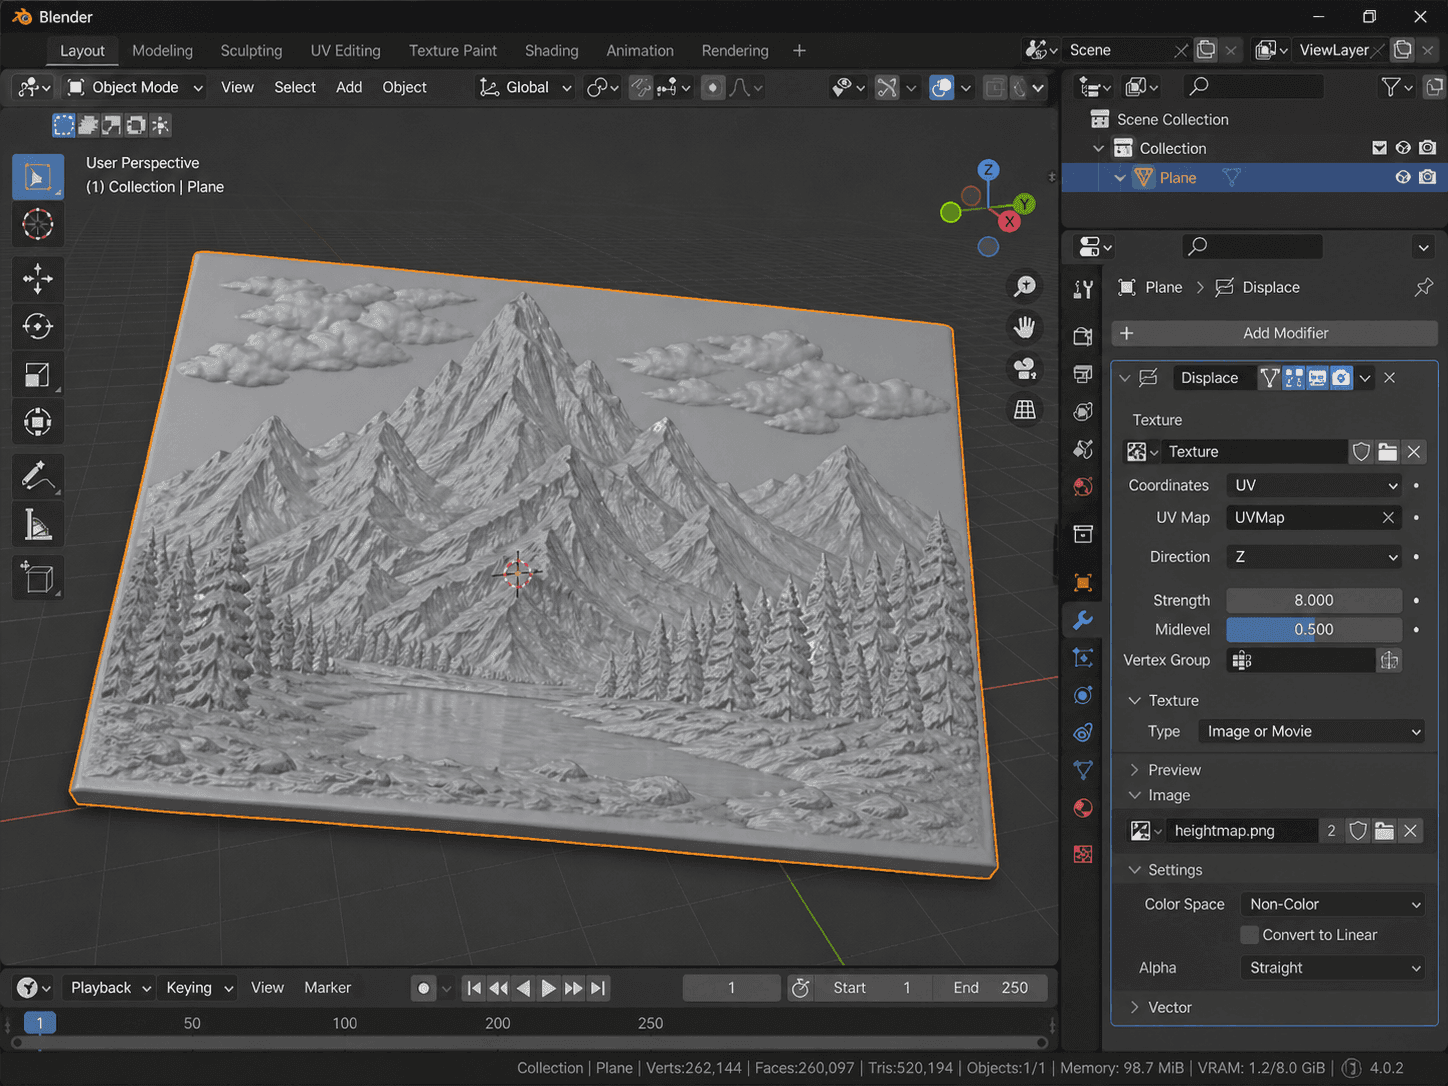Image resolution: width=1448 pixels, height=1086 pixels.
Task: Toggle the Plane's viewport visibility in the Outliner
Action: pos(1403,177)
